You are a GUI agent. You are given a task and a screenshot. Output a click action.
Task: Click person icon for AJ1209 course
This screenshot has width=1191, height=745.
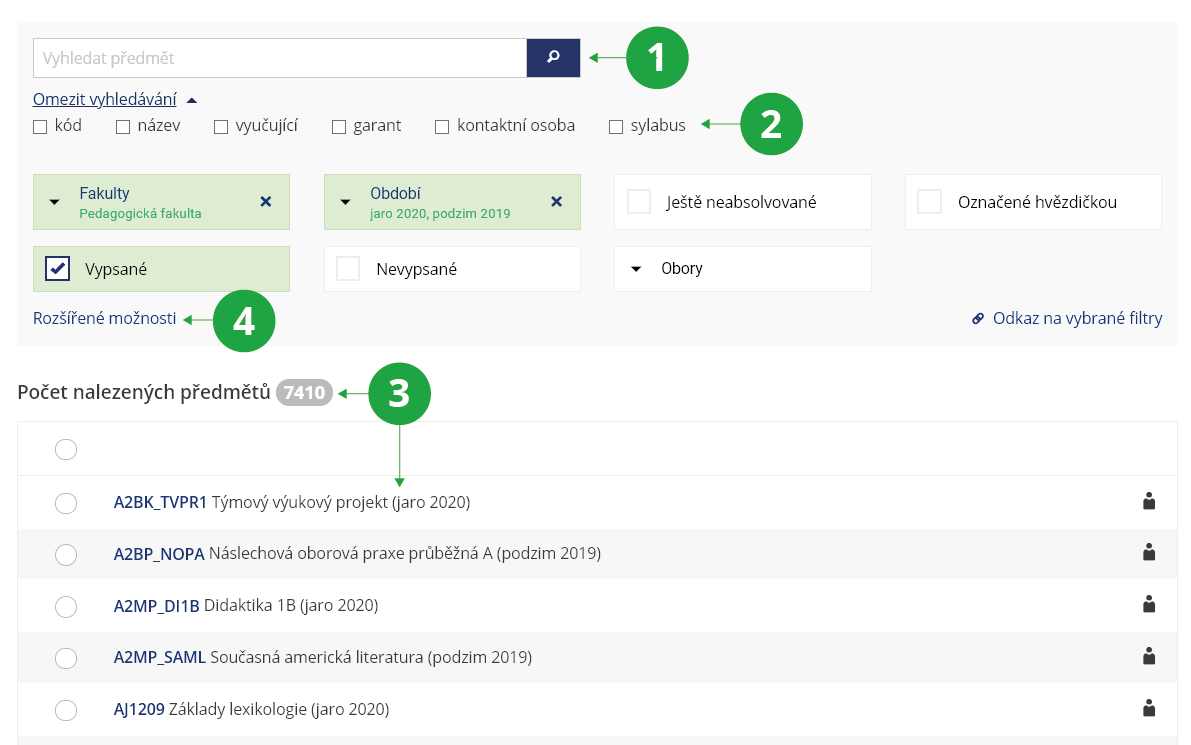coord(1148,708)
